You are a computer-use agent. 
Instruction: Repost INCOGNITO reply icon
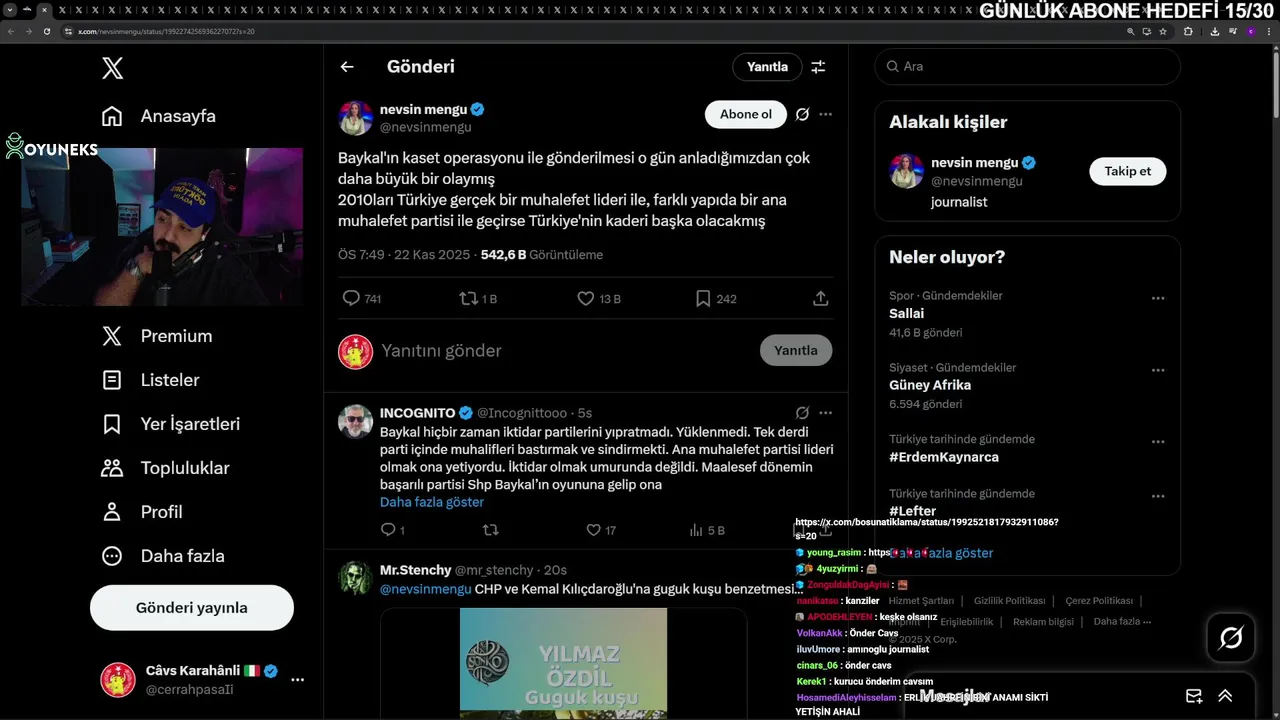coord(490,530)
